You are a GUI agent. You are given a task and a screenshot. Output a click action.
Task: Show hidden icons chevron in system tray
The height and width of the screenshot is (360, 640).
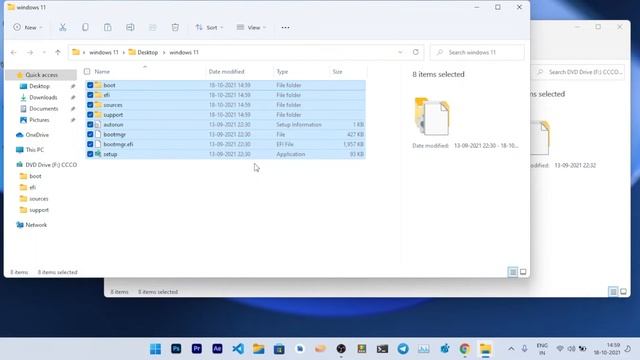[511, 349]
